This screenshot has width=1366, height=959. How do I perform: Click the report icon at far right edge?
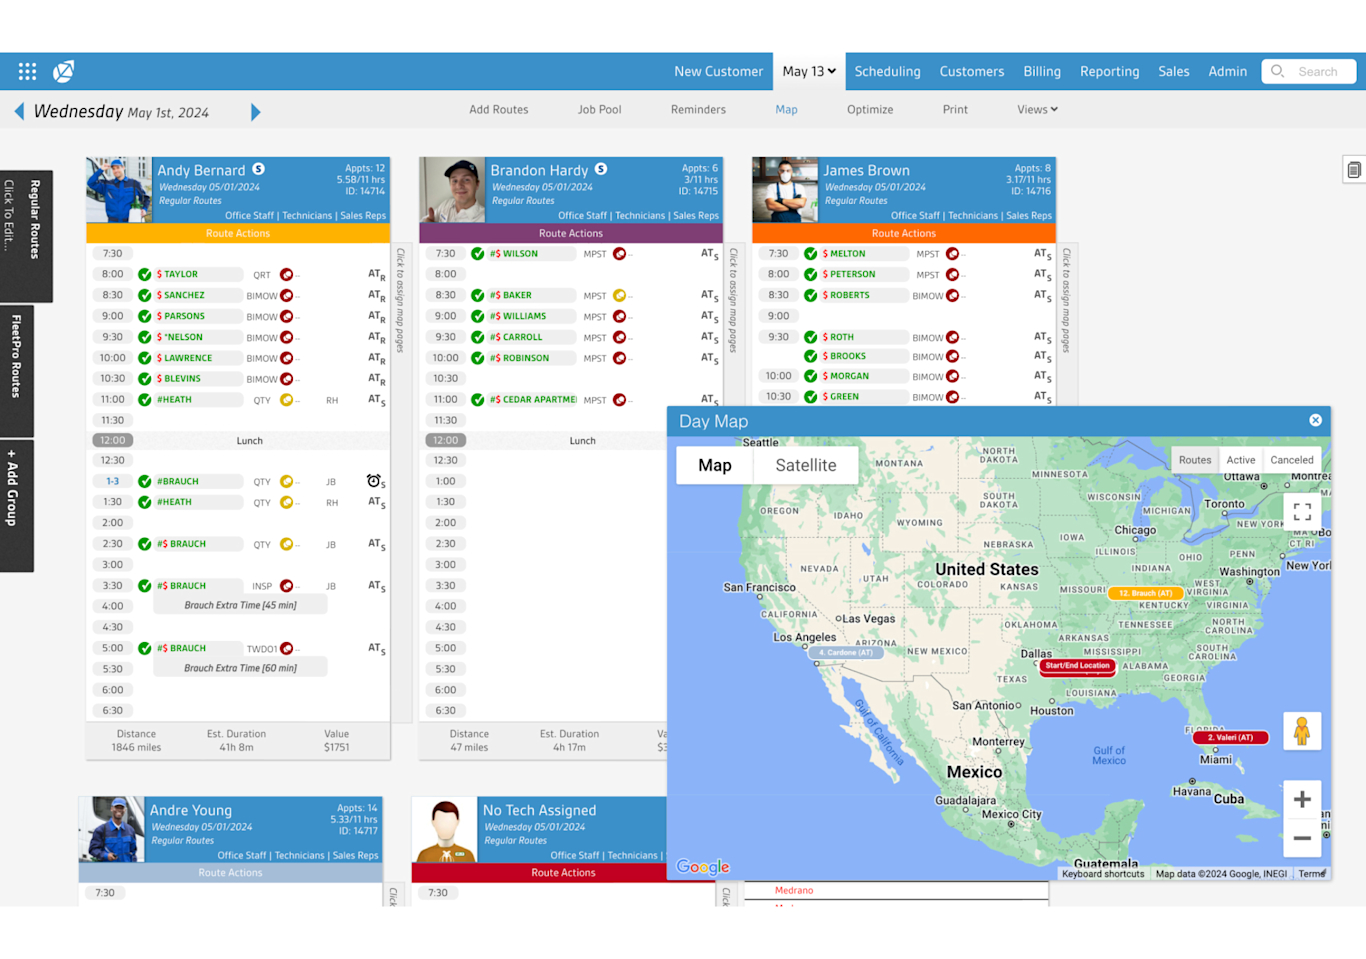(x=1352, y=169)
